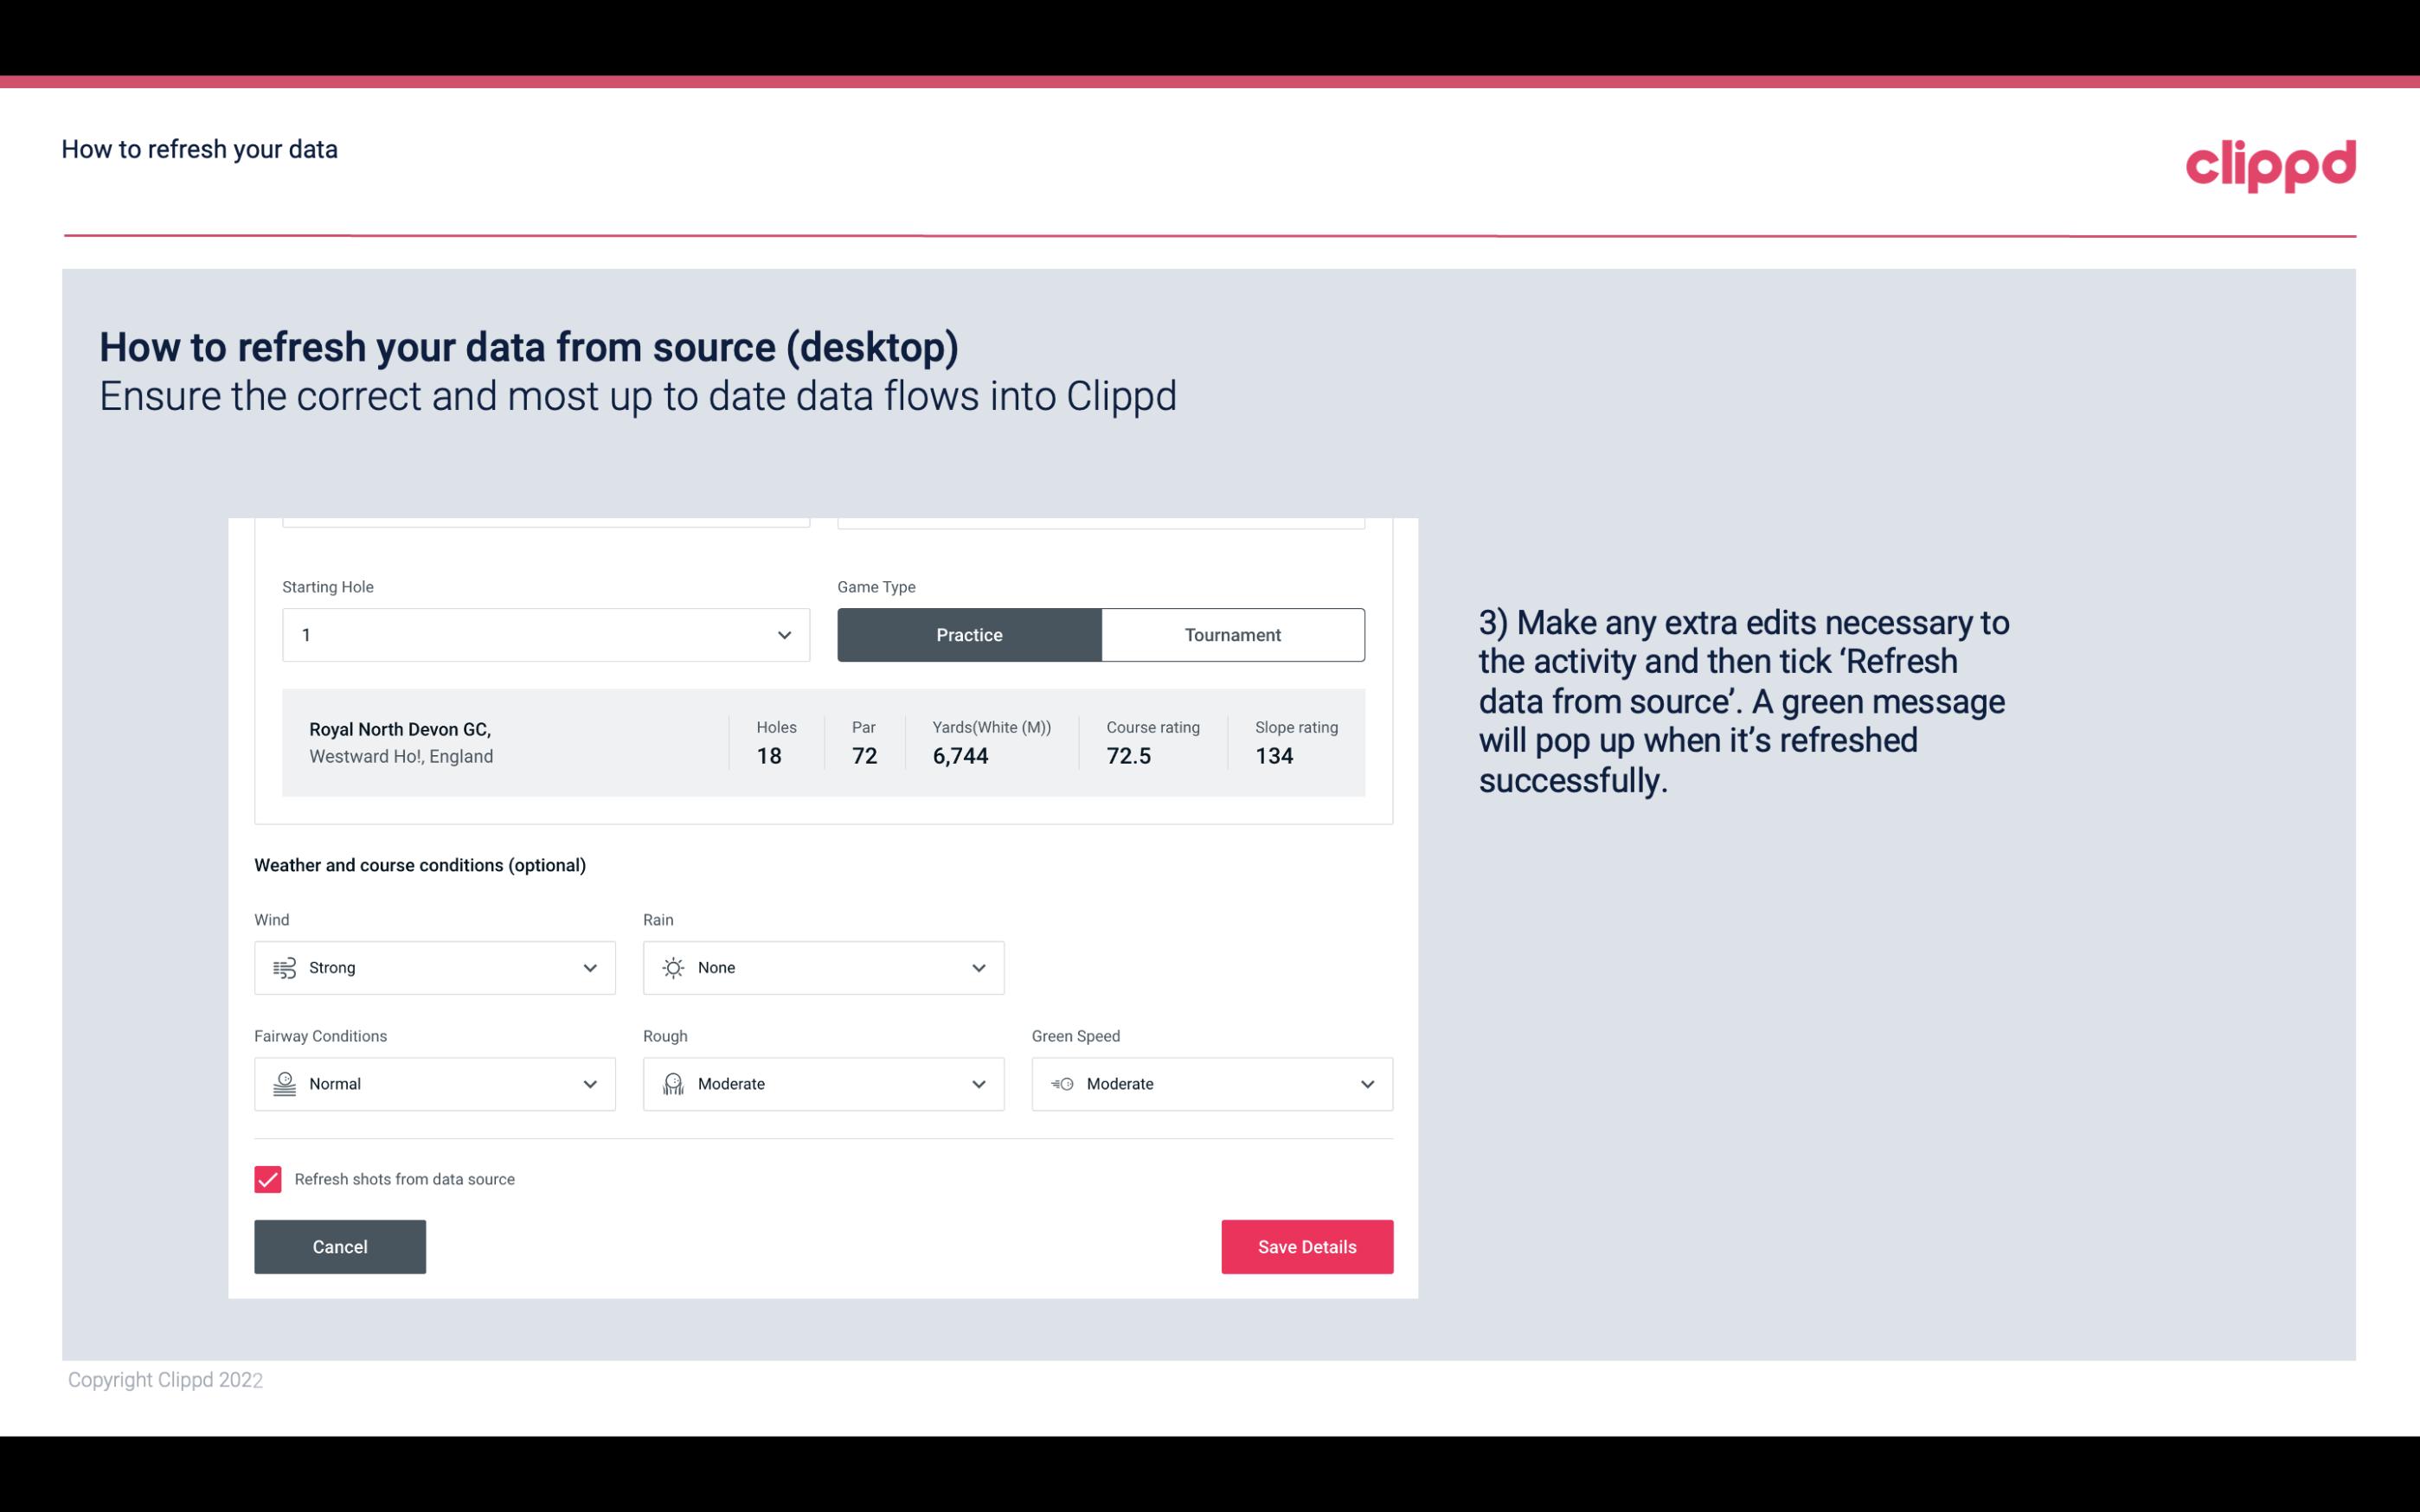Select Practice game type tab
2420x1512 pixels.
click(971, 632)
